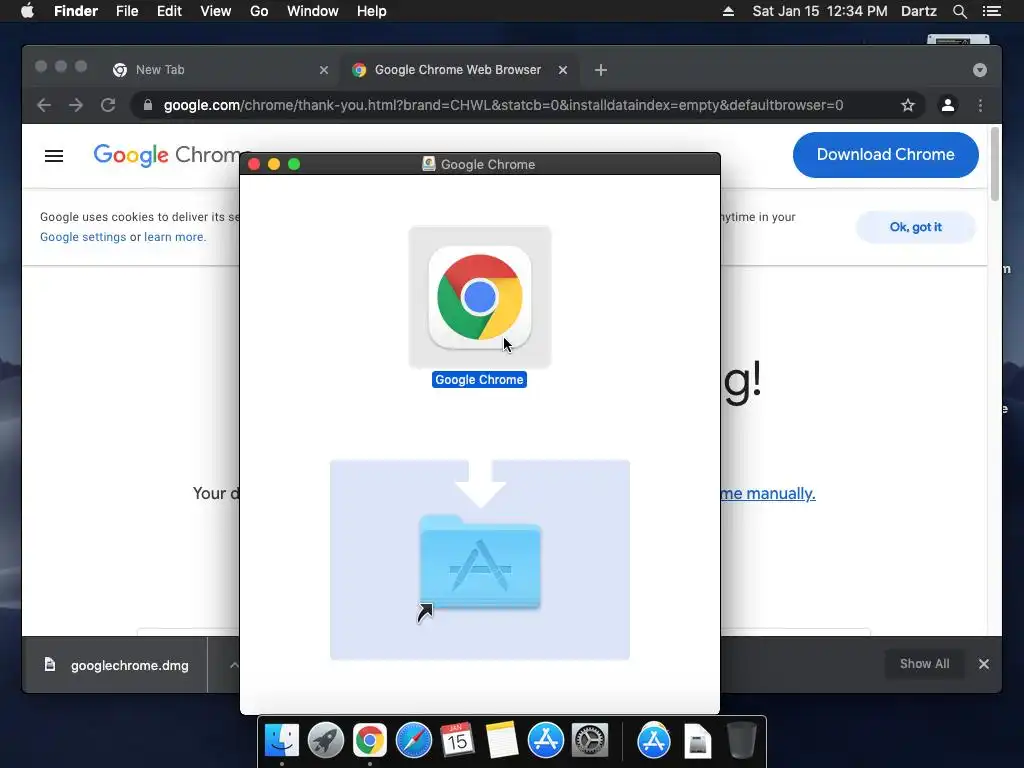Open the View menu

(216, 11)
